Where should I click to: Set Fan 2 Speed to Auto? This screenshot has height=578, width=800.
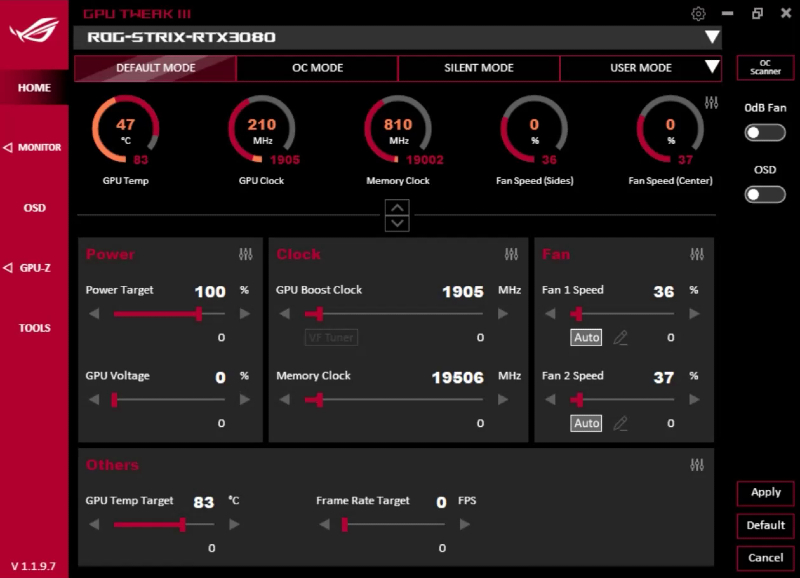586,423
